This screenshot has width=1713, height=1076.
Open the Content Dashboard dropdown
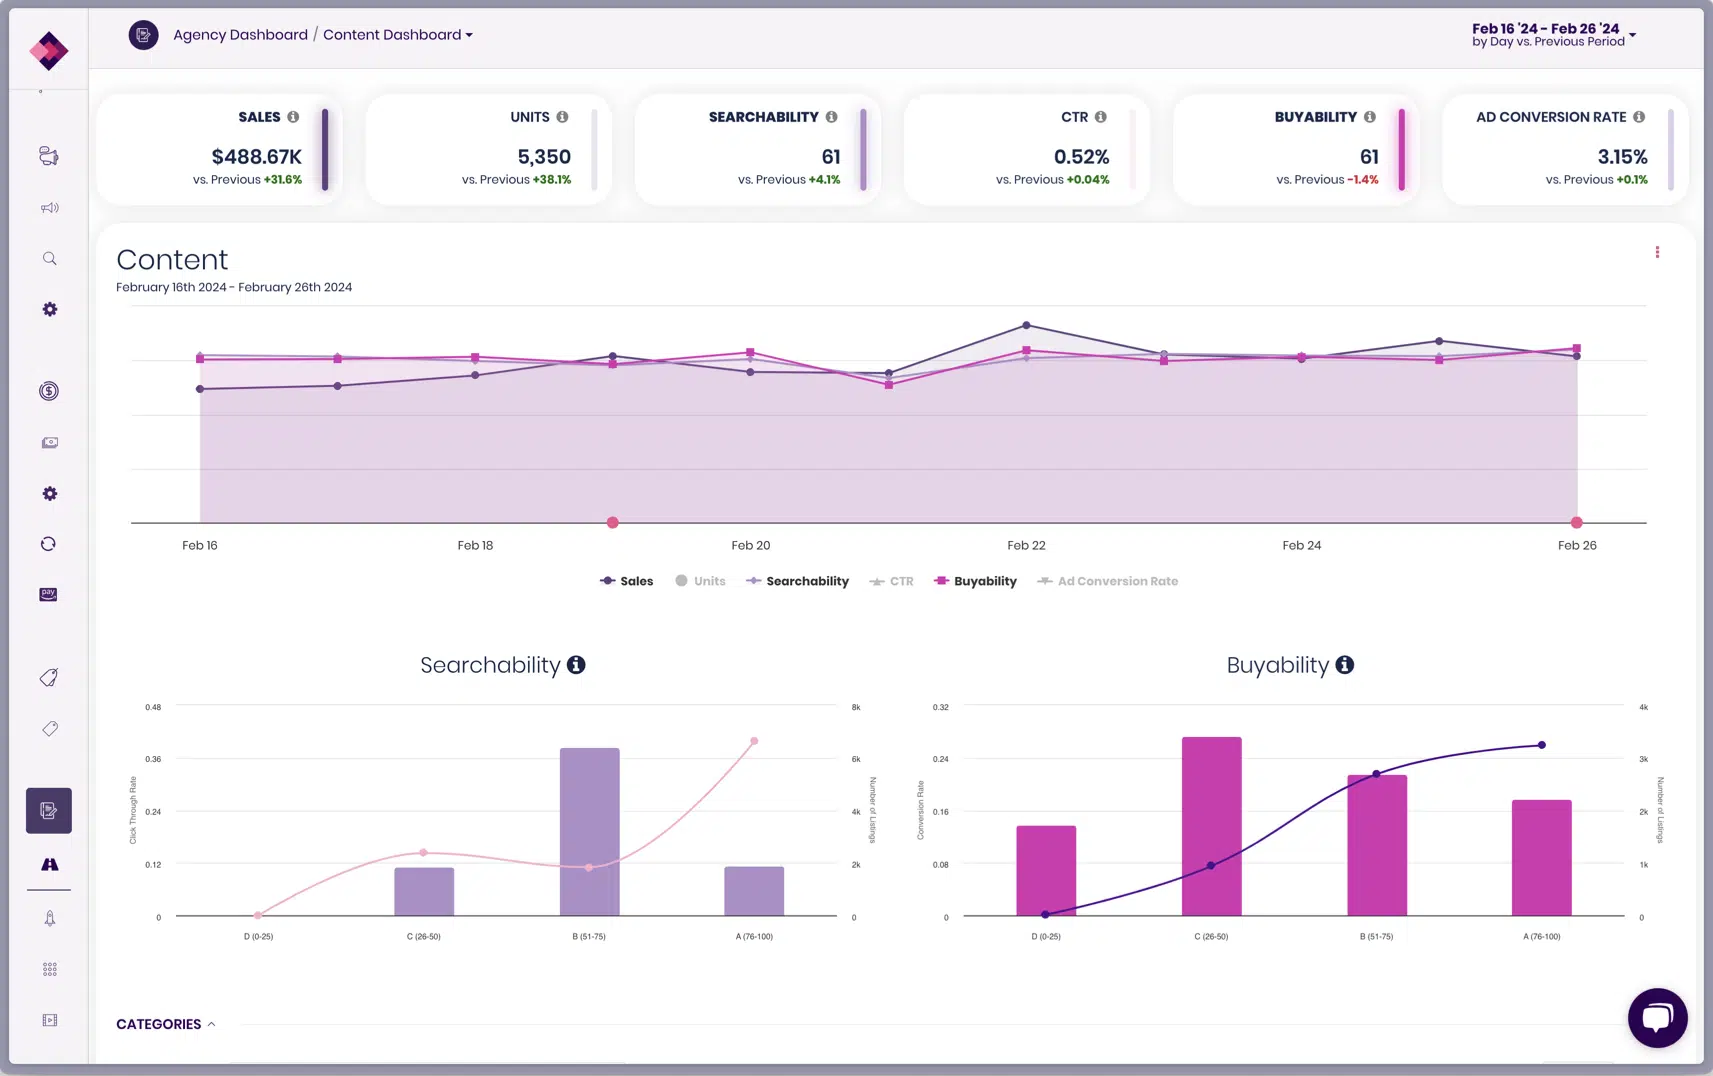coord(398,35)
